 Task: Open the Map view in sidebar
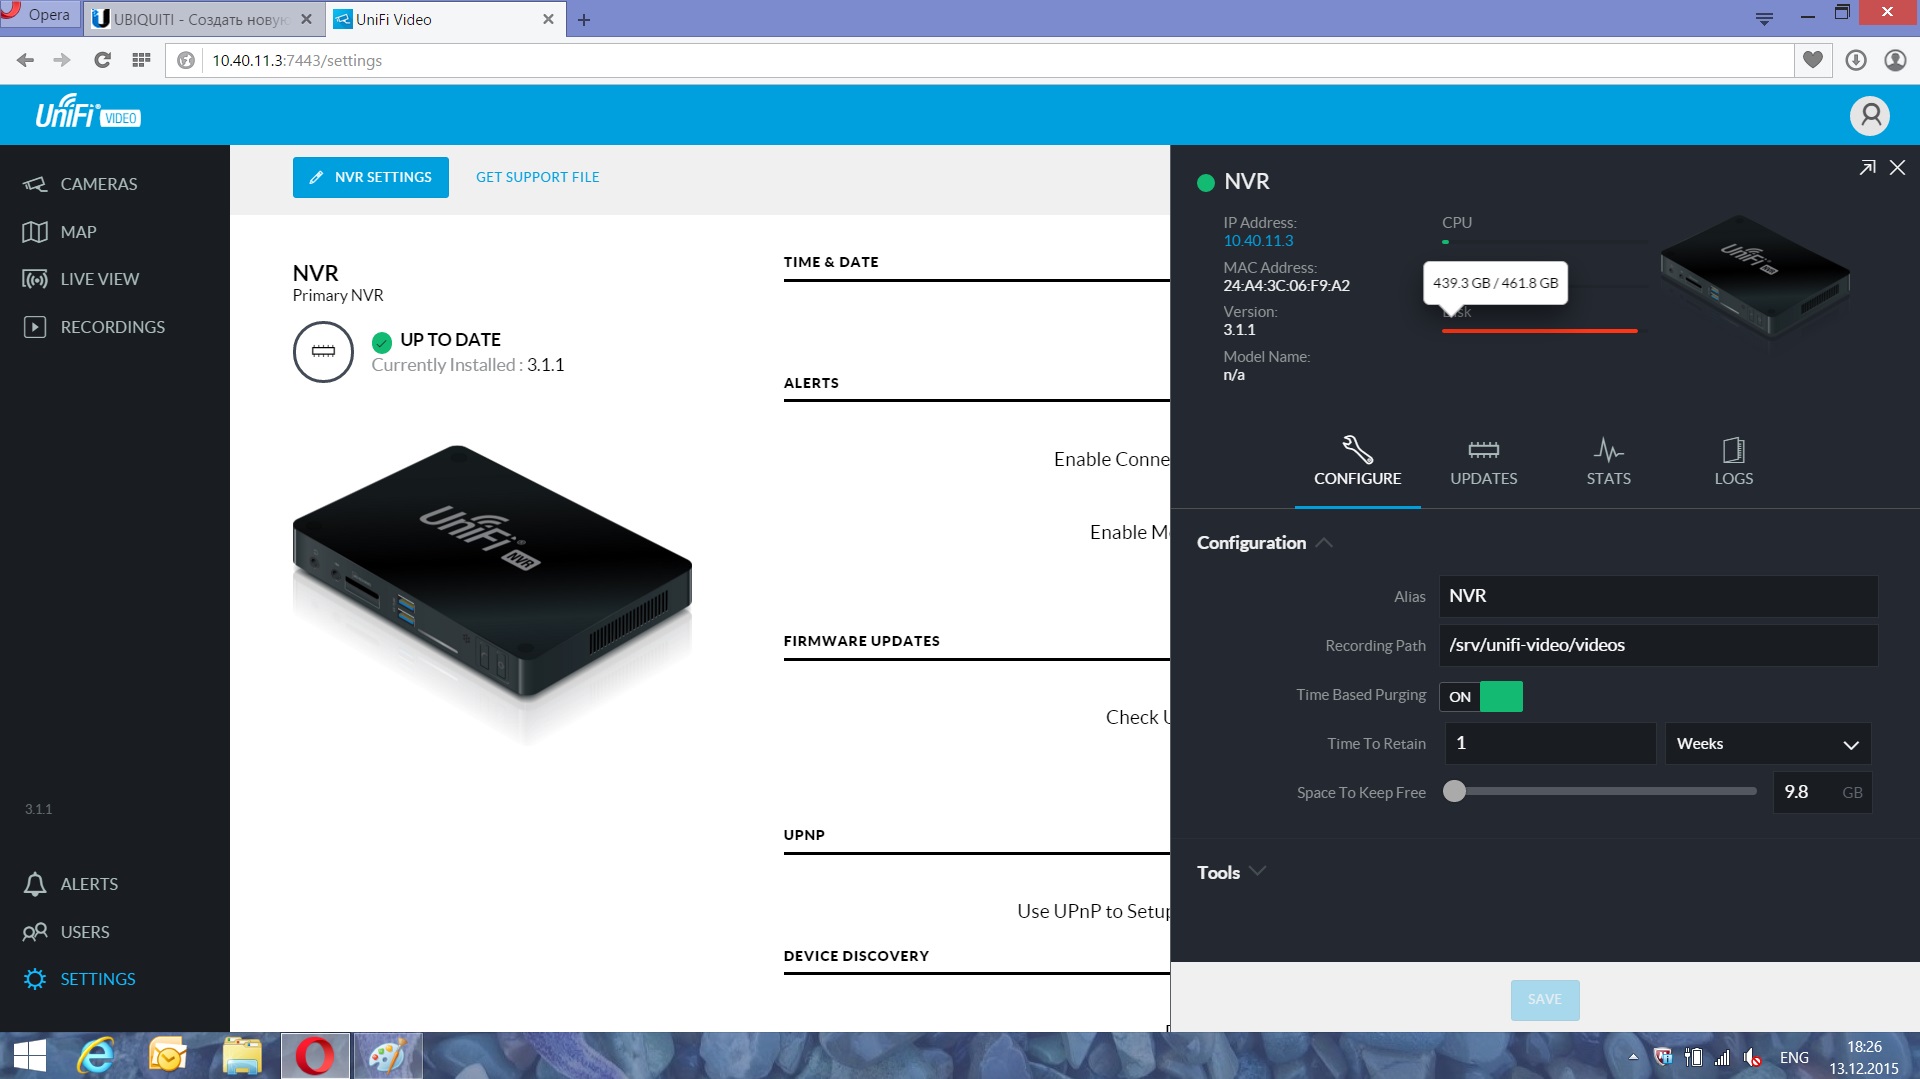click(59, 232)
